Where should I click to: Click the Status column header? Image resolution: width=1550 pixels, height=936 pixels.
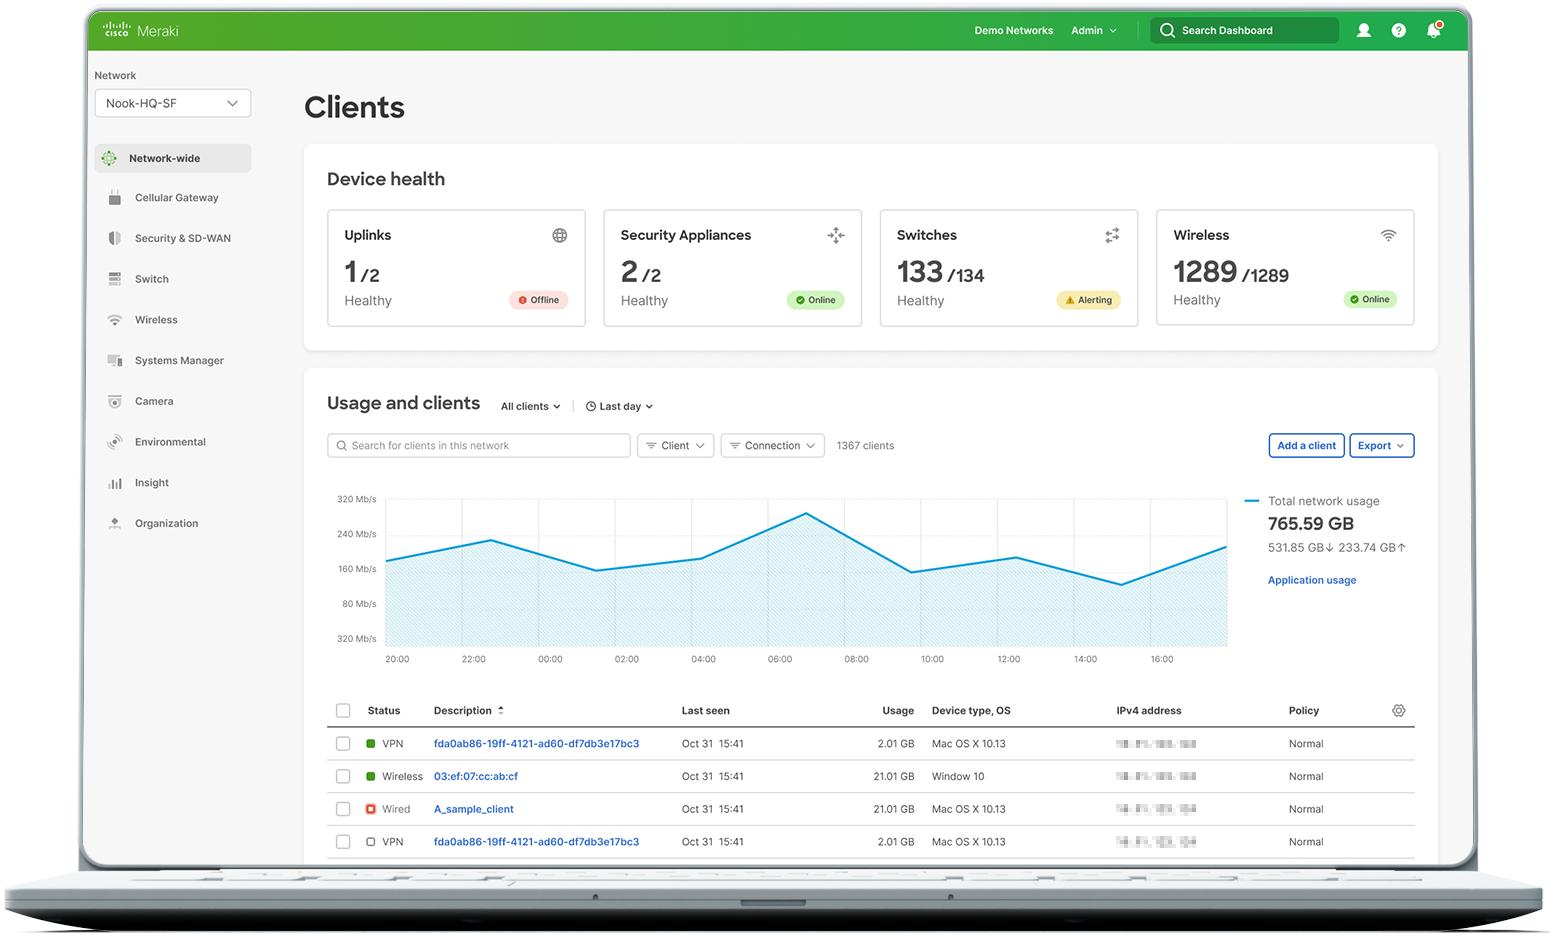384,710
